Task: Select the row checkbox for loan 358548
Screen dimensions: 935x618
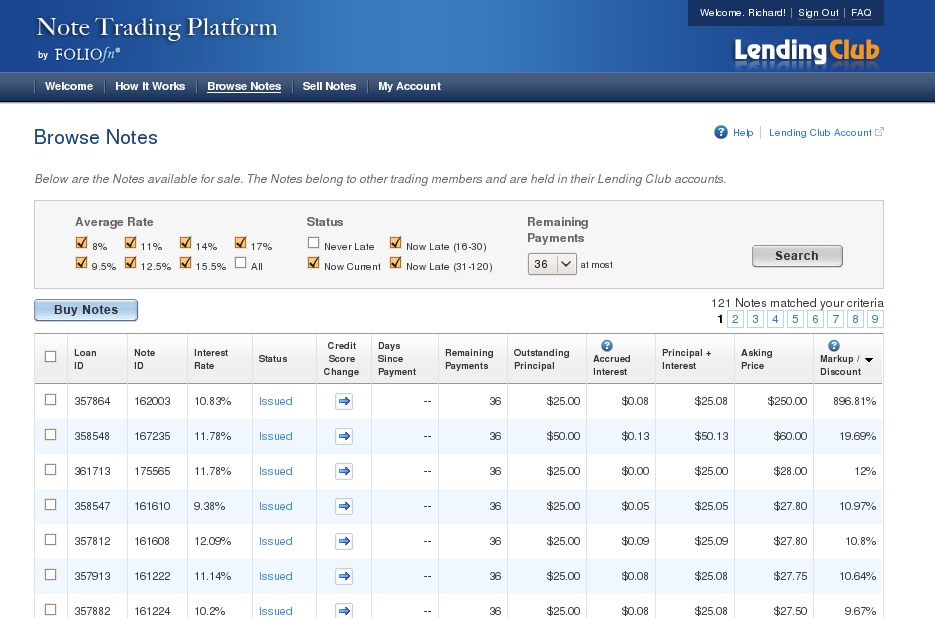Action: click(x=51, y=435)
